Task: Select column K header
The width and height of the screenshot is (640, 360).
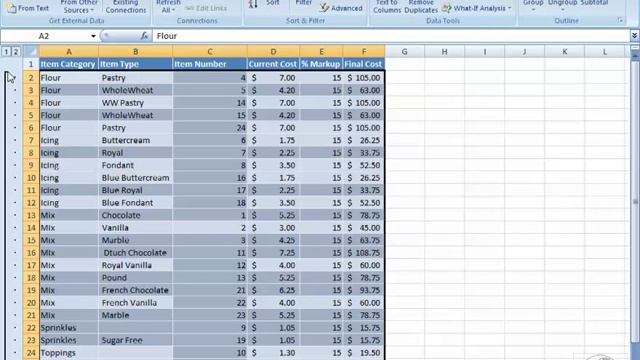Action: pos(564,51)
